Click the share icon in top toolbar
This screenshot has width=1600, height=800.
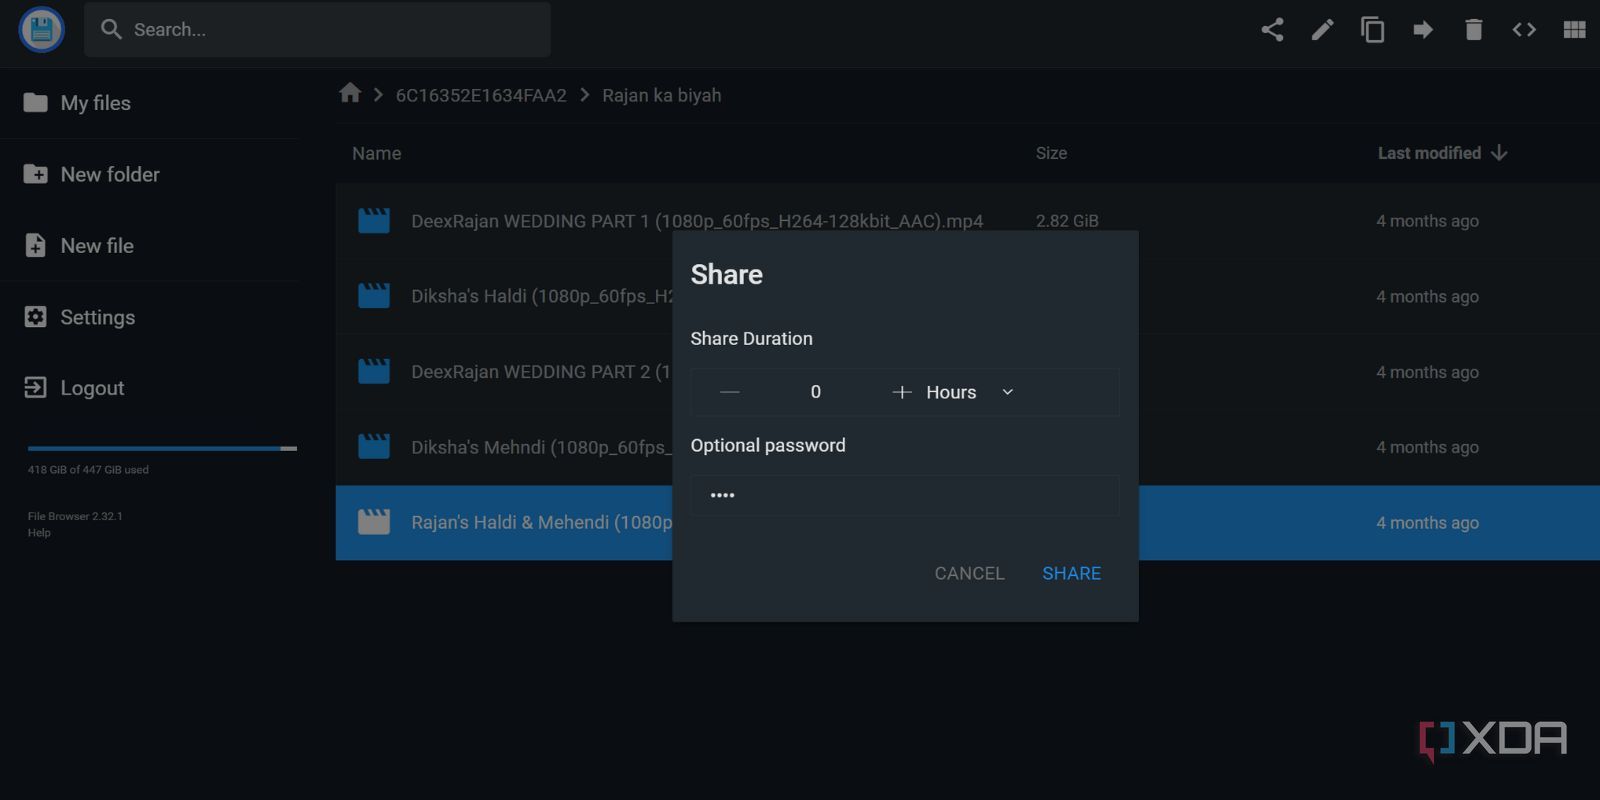pyautogui.click(x=1272, y=30)
